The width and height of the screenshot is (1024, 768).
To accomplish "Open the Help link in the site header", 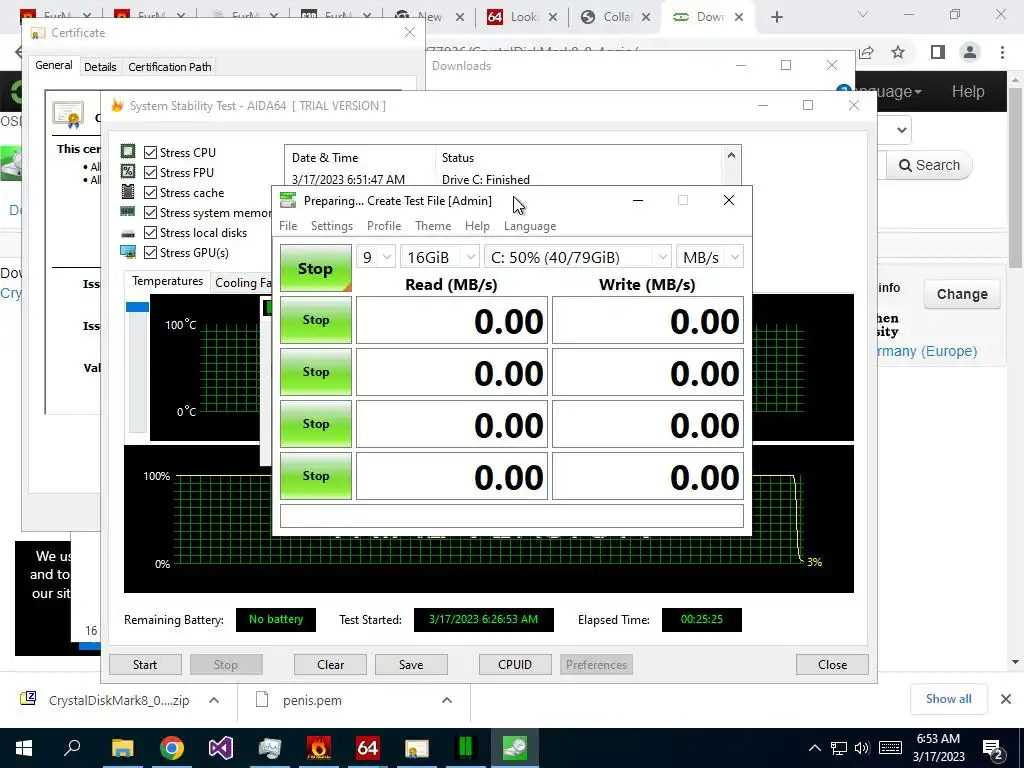I will [968, 91].
